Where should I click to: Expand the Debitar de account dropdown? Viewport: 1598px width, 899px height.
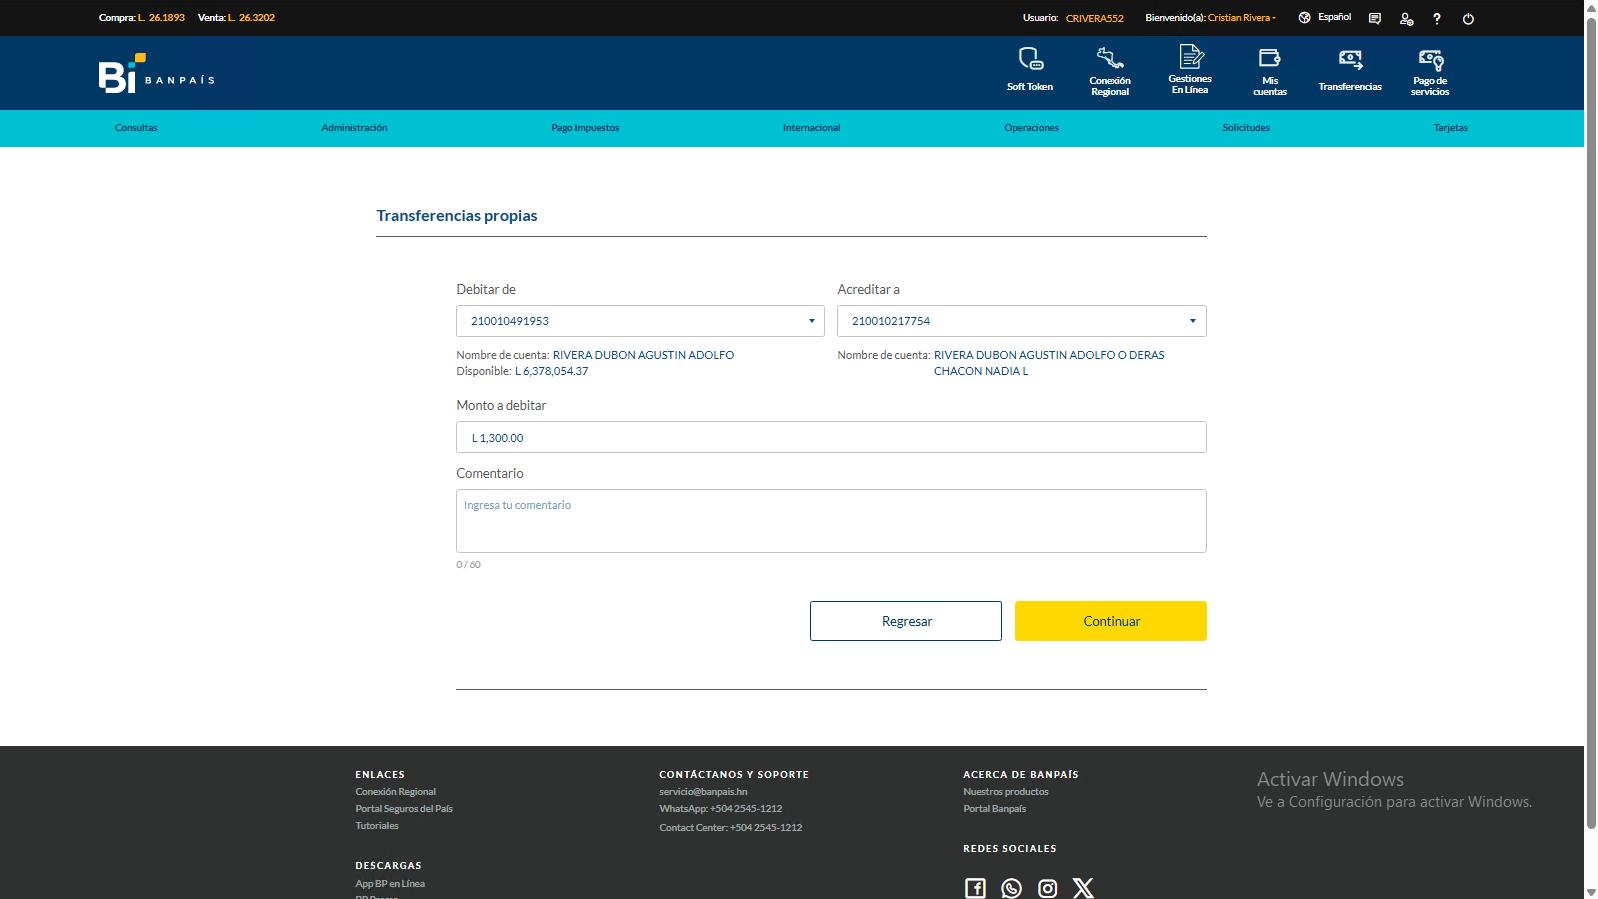[x=640, y=321]
